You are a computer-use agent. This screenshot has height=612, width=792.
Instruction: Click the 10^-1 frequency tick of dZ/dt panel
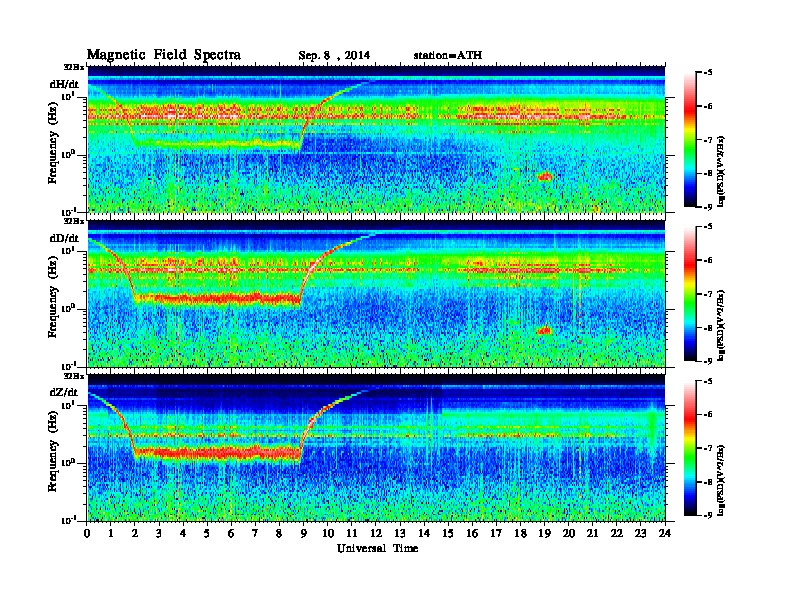[68, 520]
